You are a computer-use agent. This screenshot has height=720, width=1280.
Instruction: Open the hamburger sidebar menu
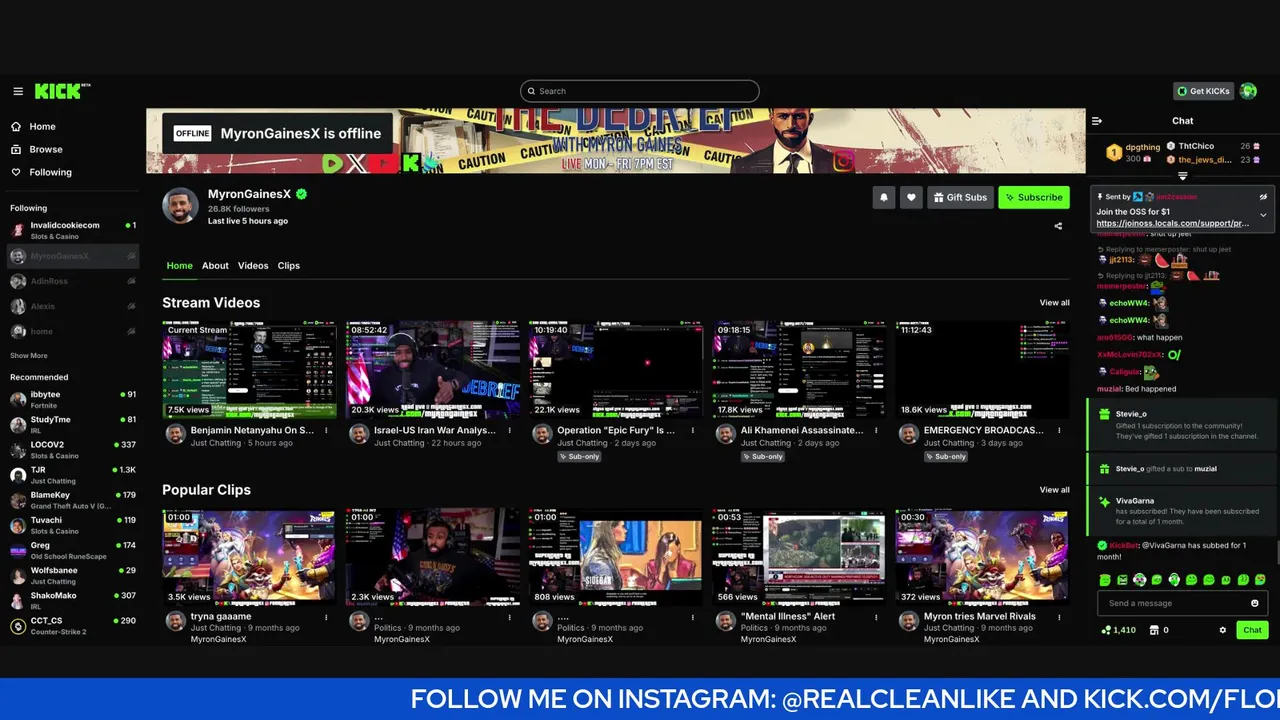pyautogui.click(x=18, y=91)
